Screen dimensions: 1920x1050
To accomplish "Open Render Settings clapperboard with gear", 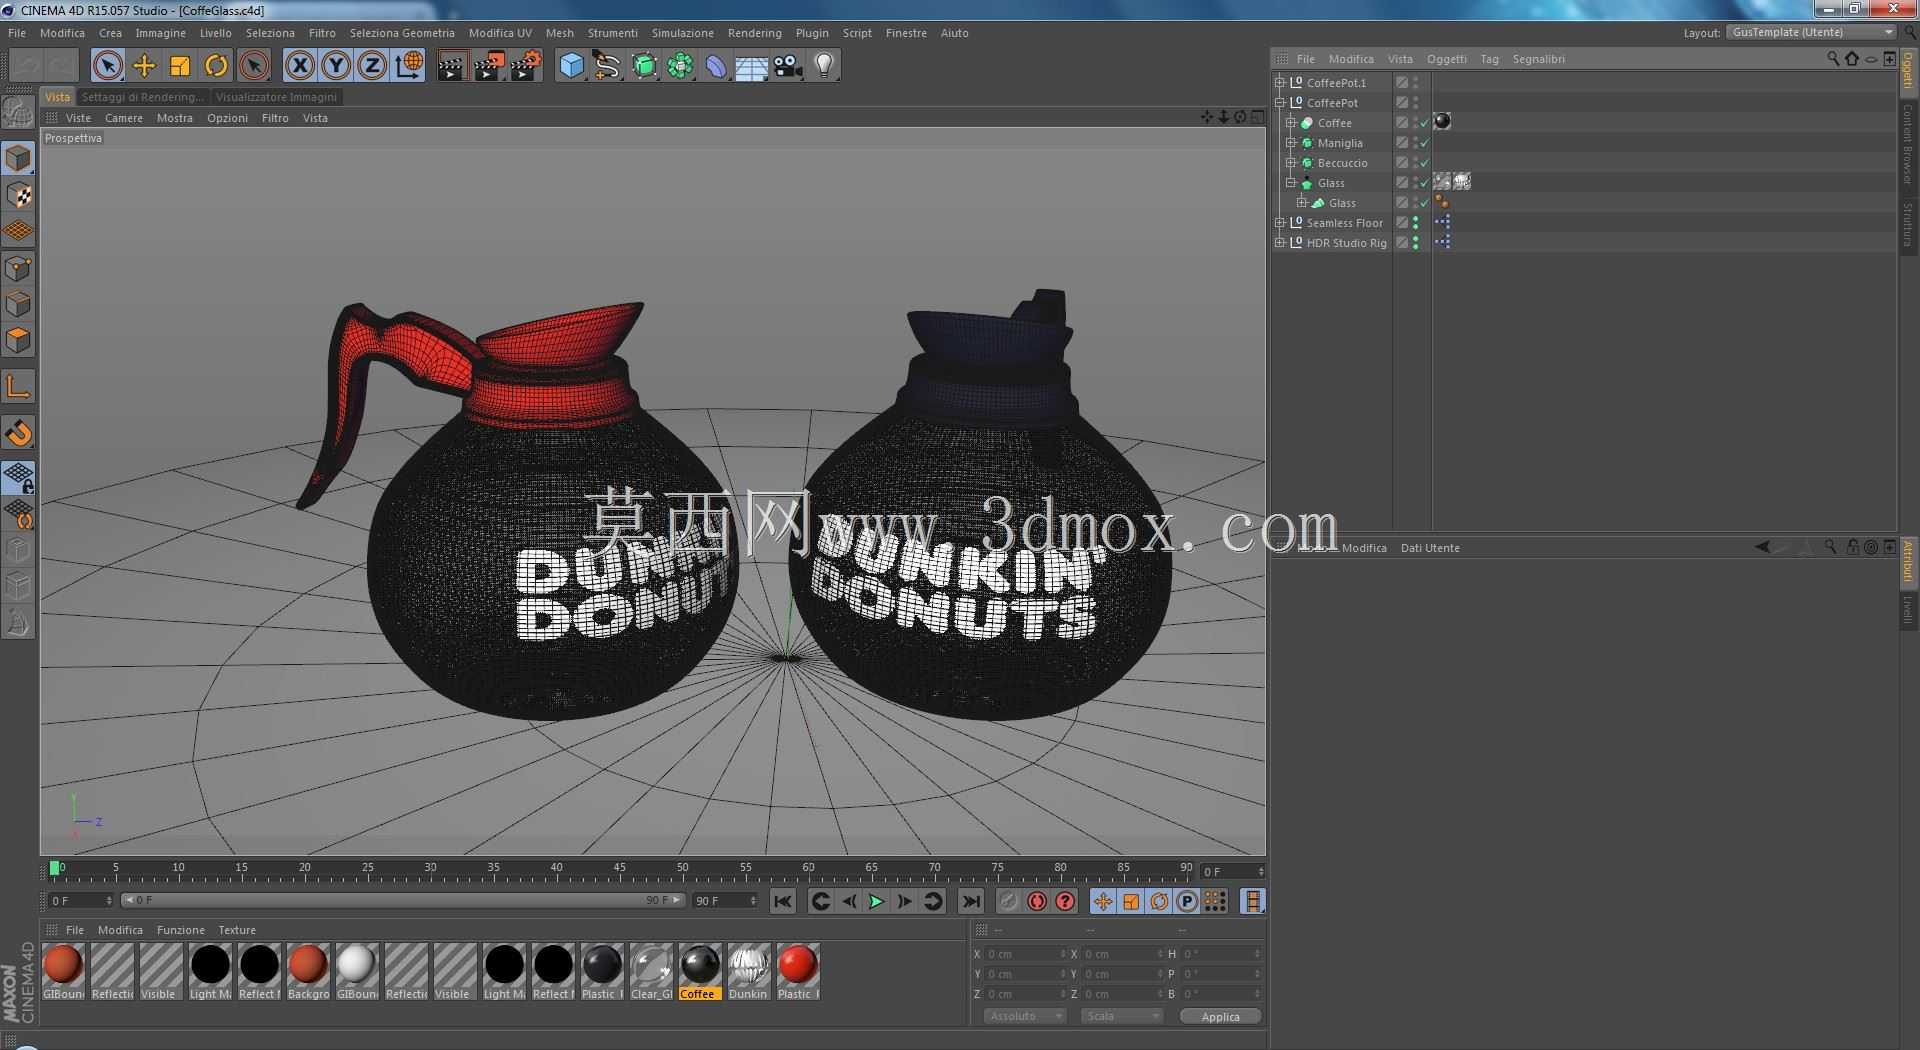I will pos(526,66).
